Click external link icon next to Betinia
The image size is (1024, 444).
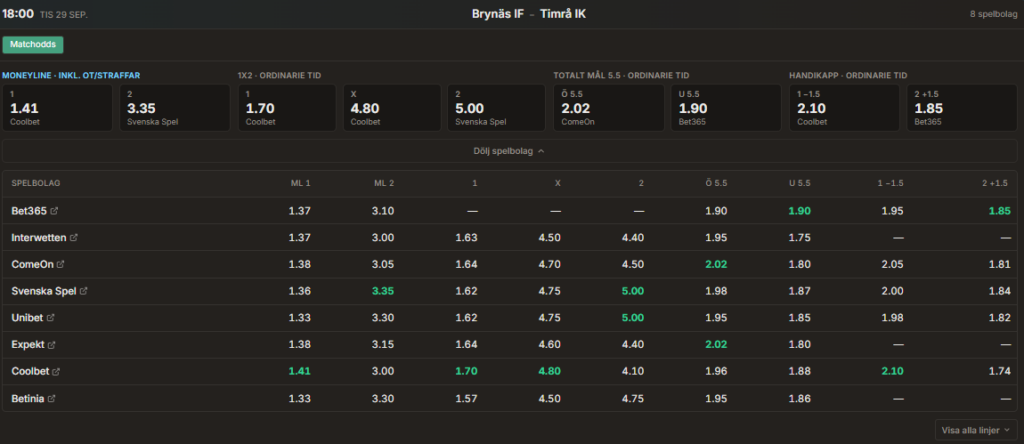click(x=52, y=398)
